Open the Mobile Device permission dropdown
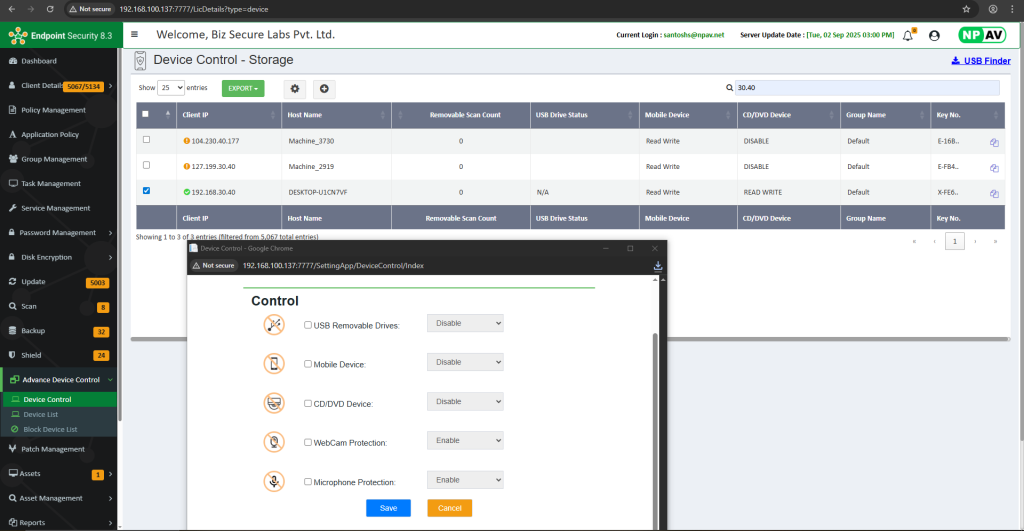 [465, 362]
